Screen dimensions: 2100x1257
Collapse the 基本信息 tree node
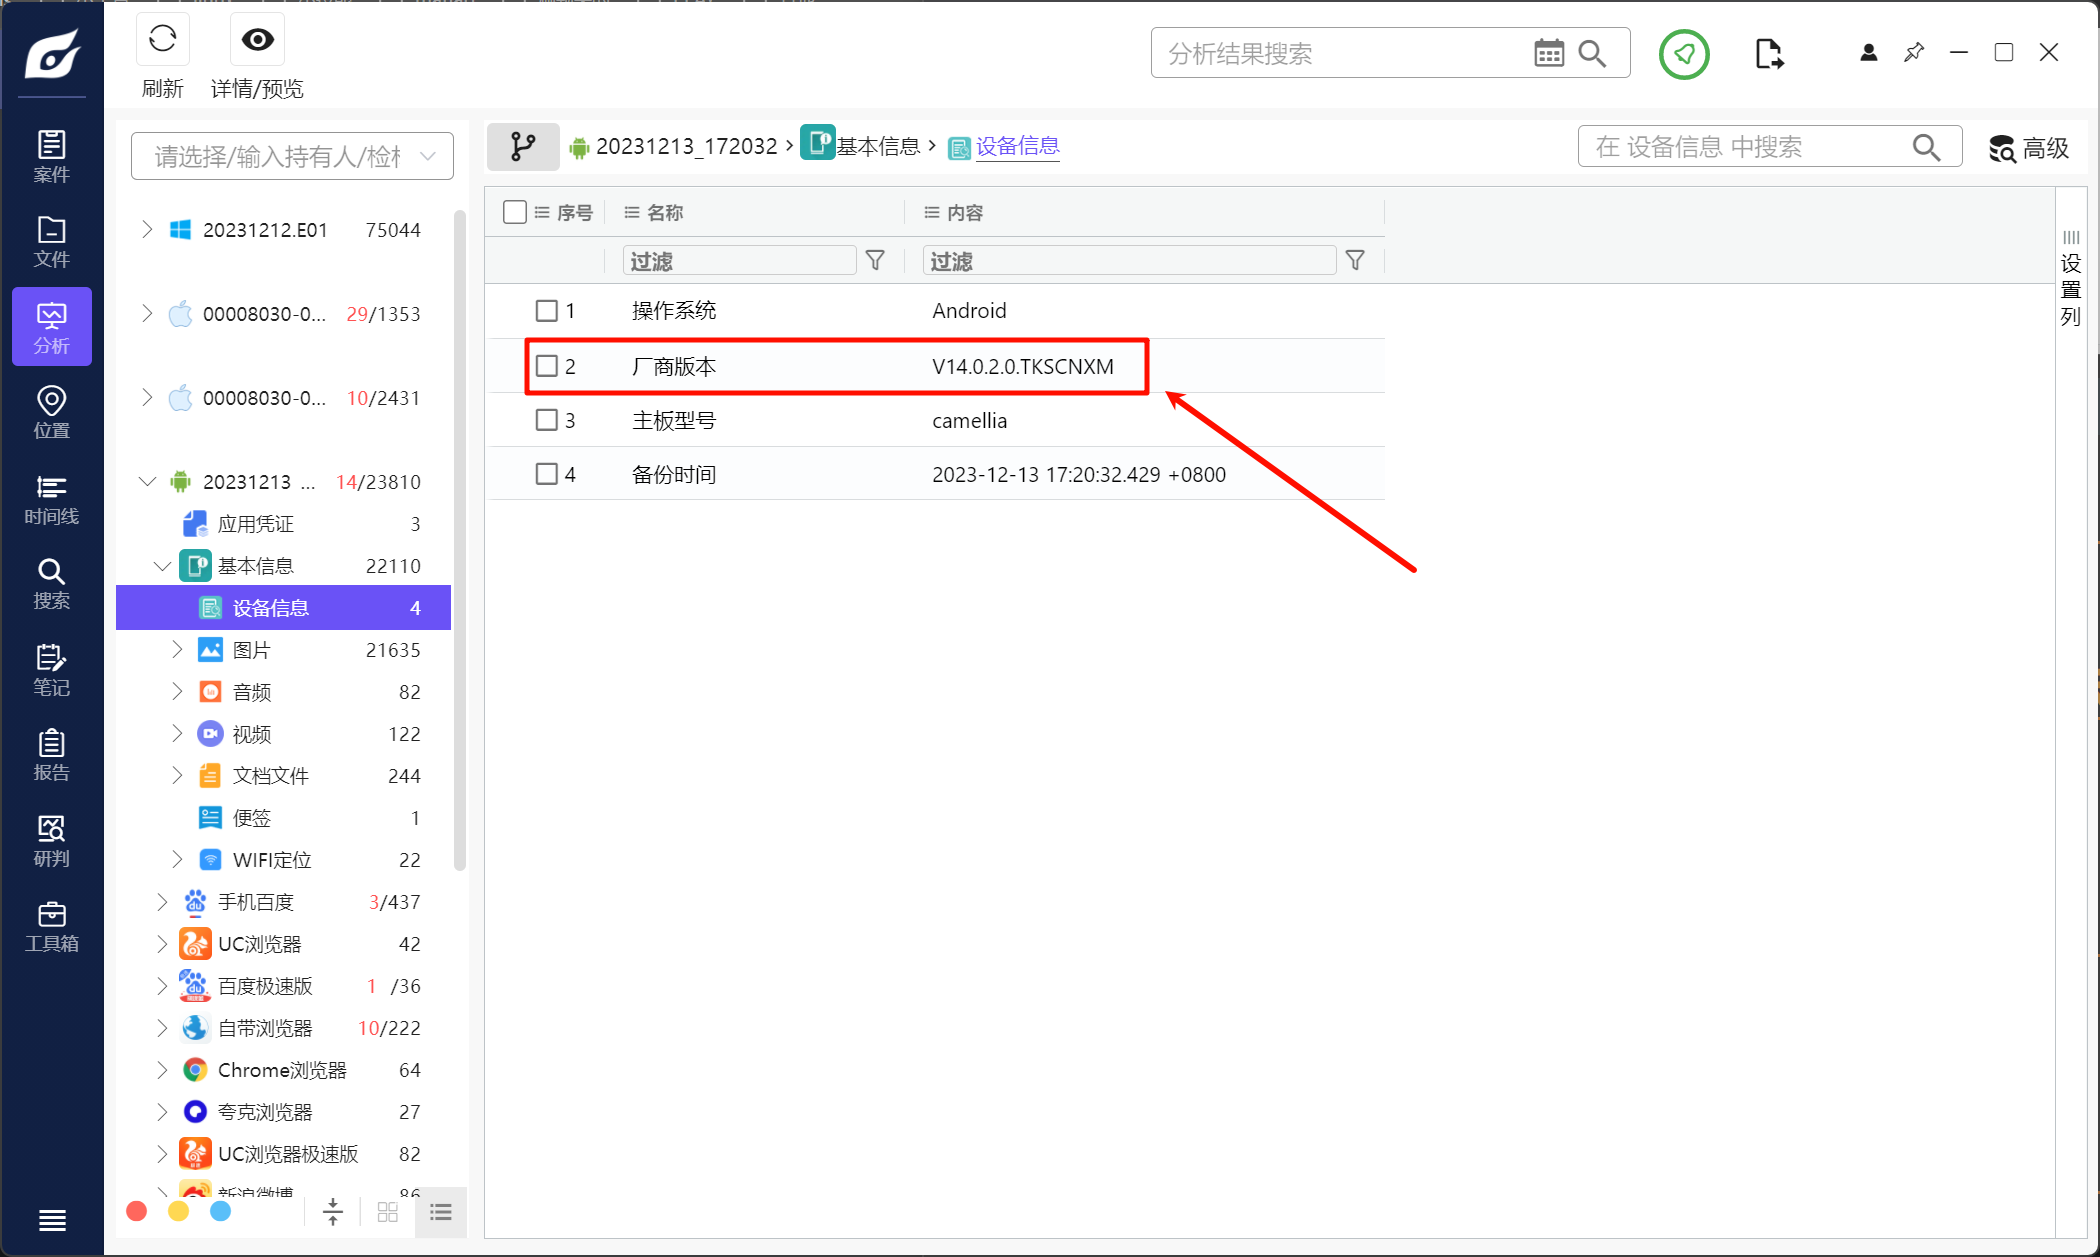(162, 566)
